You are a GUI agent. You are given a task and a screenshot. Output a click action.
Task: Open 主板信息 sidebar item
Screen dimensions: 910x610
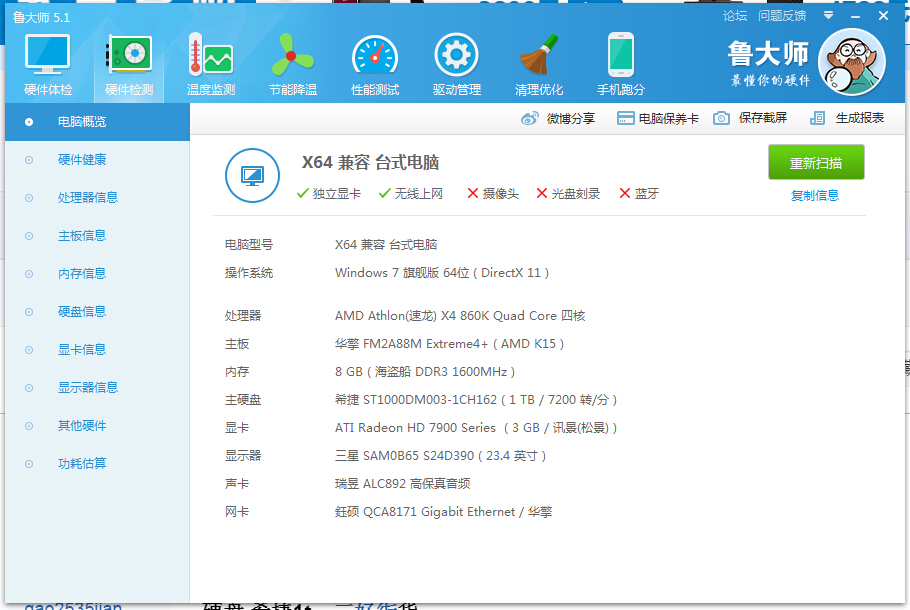coord(82,236)
